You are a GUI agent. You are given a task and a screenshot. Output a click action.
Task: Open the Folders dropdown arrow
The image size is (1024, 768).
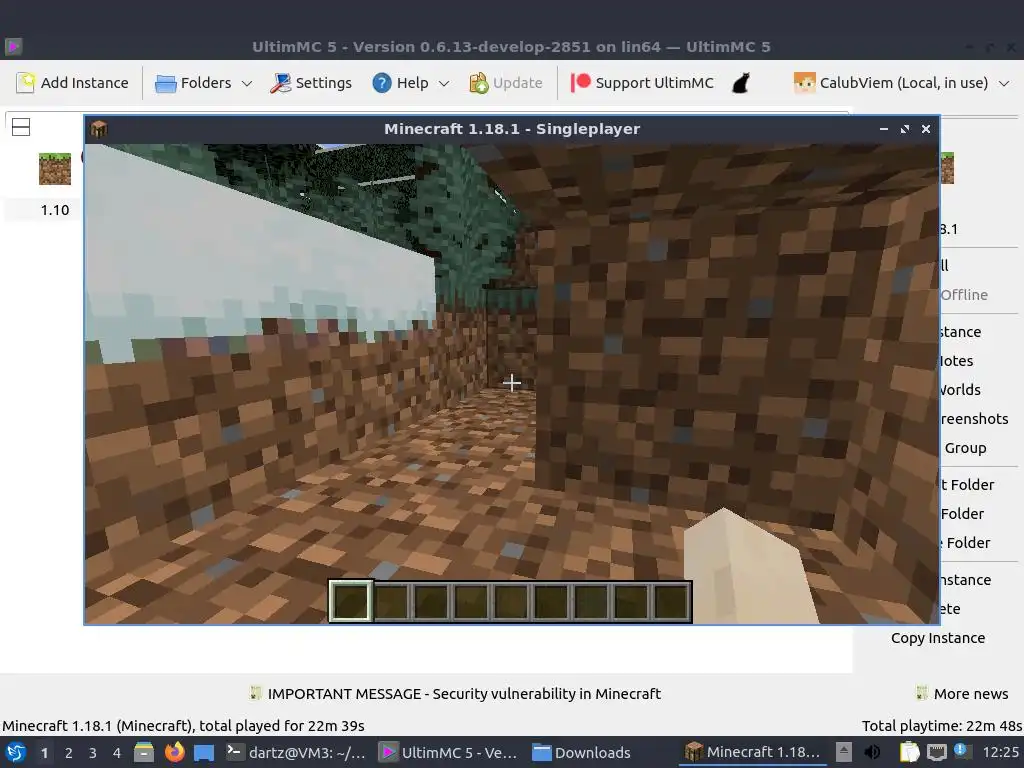[x=247, y=84]
